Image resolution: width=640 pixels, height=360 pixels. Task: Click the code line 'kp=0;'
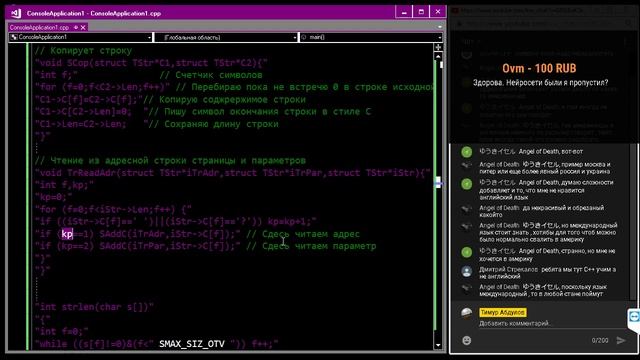click(x=53, y=197)
